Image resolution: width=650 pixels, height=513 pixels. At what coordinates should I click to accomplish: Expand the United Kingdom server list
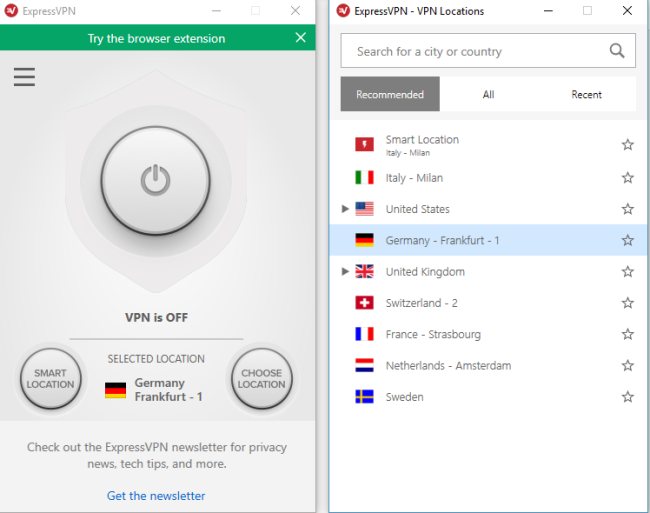(346, 271)
